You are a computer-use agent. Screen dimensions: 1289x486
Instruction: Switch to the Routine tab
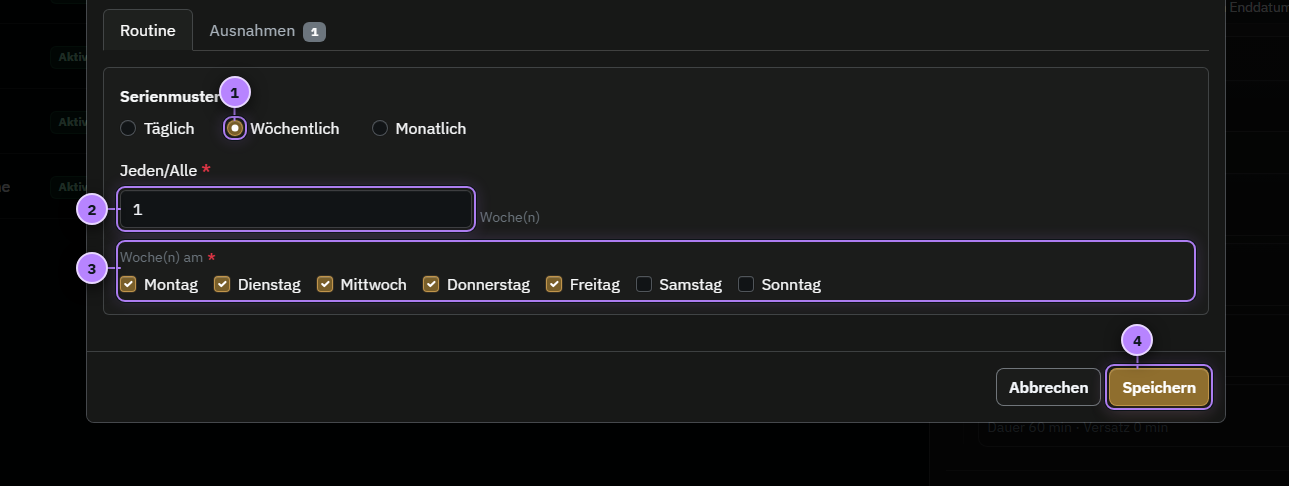pos(148,30)
